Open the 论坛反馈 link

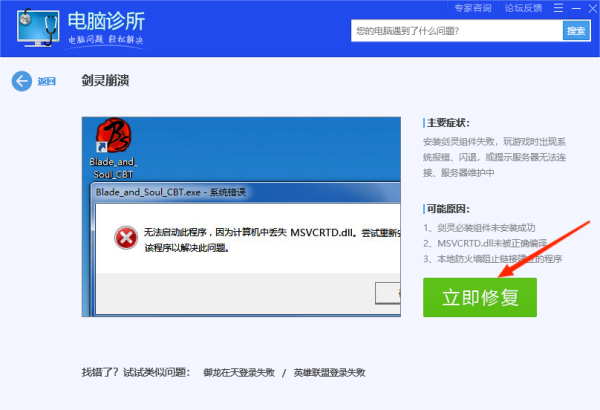pos(523,8)
